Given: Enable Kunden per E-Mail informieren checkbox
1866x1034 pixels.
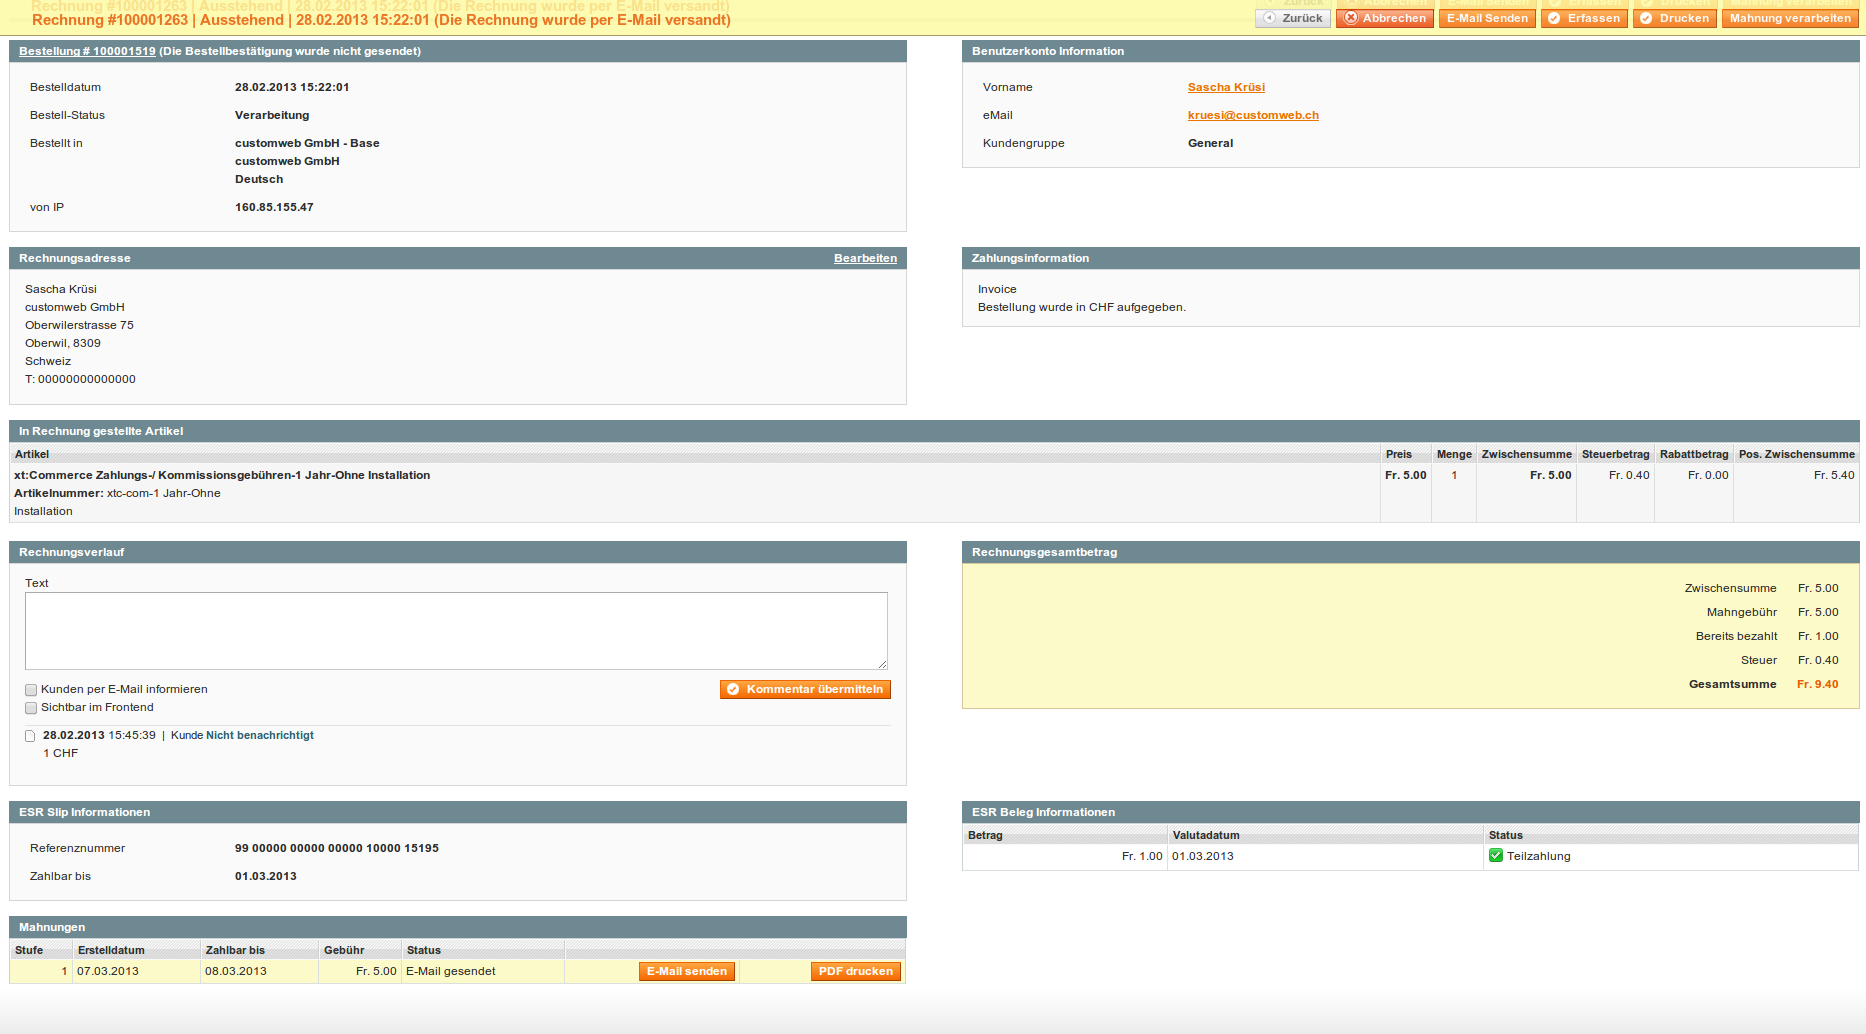Looking at the screenshot, I should point(31,690).
